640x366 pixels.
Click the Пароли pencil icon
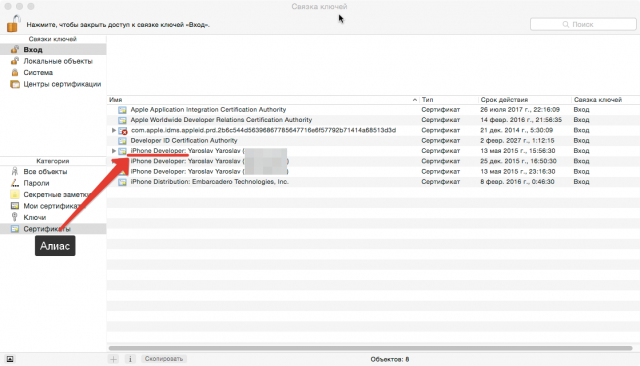tap(15, 183)
